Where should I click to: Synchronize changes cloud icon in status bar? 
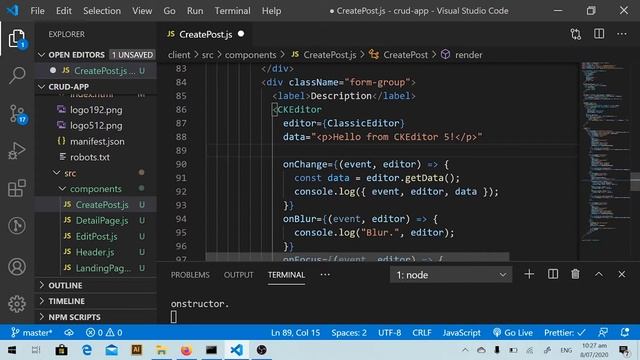[x=69, y=333]
